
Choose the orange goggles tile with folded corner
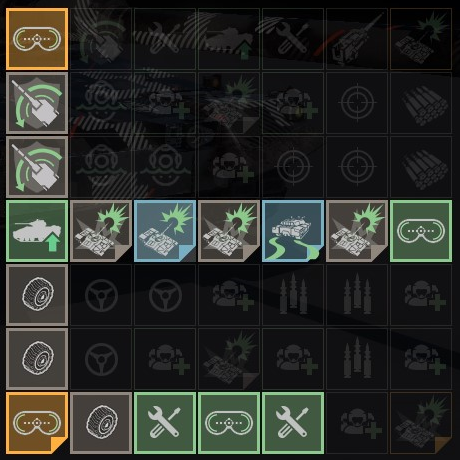(x=37, y=423)
